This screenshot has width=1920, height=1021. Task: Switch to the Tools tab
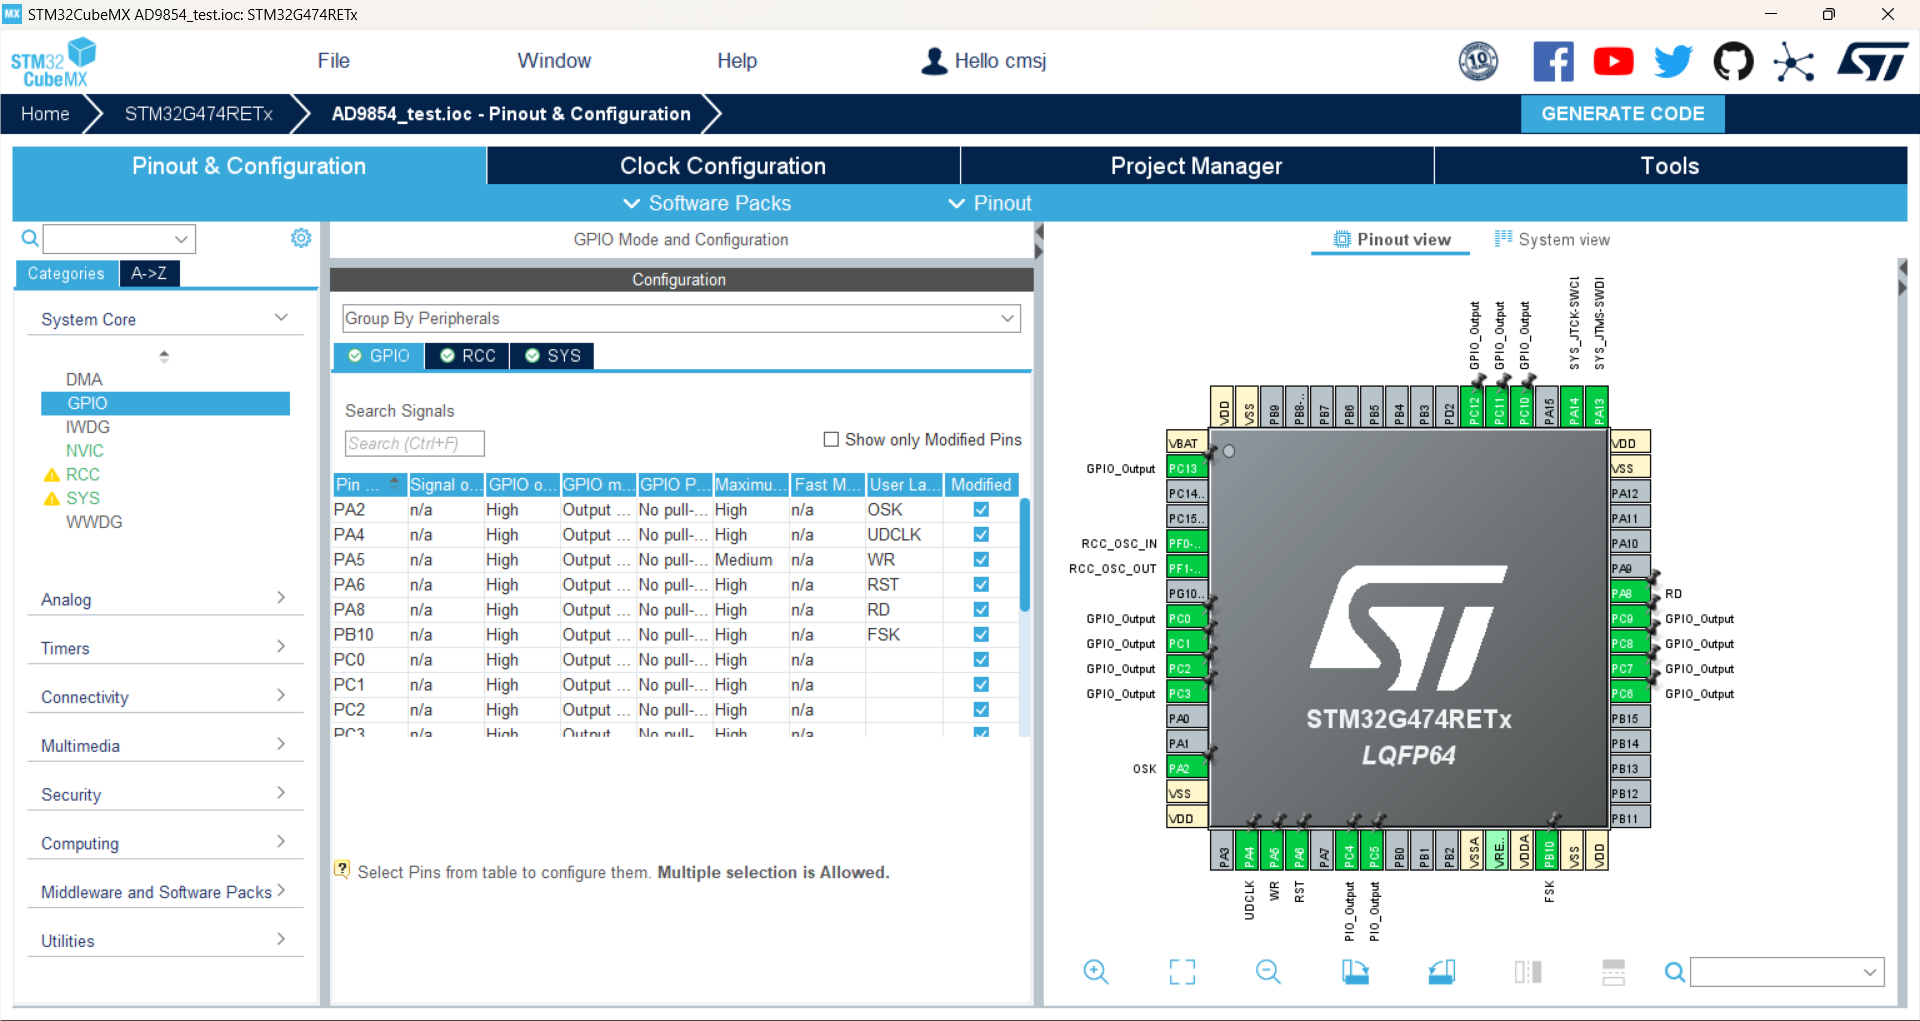[x=1670, y=166]
